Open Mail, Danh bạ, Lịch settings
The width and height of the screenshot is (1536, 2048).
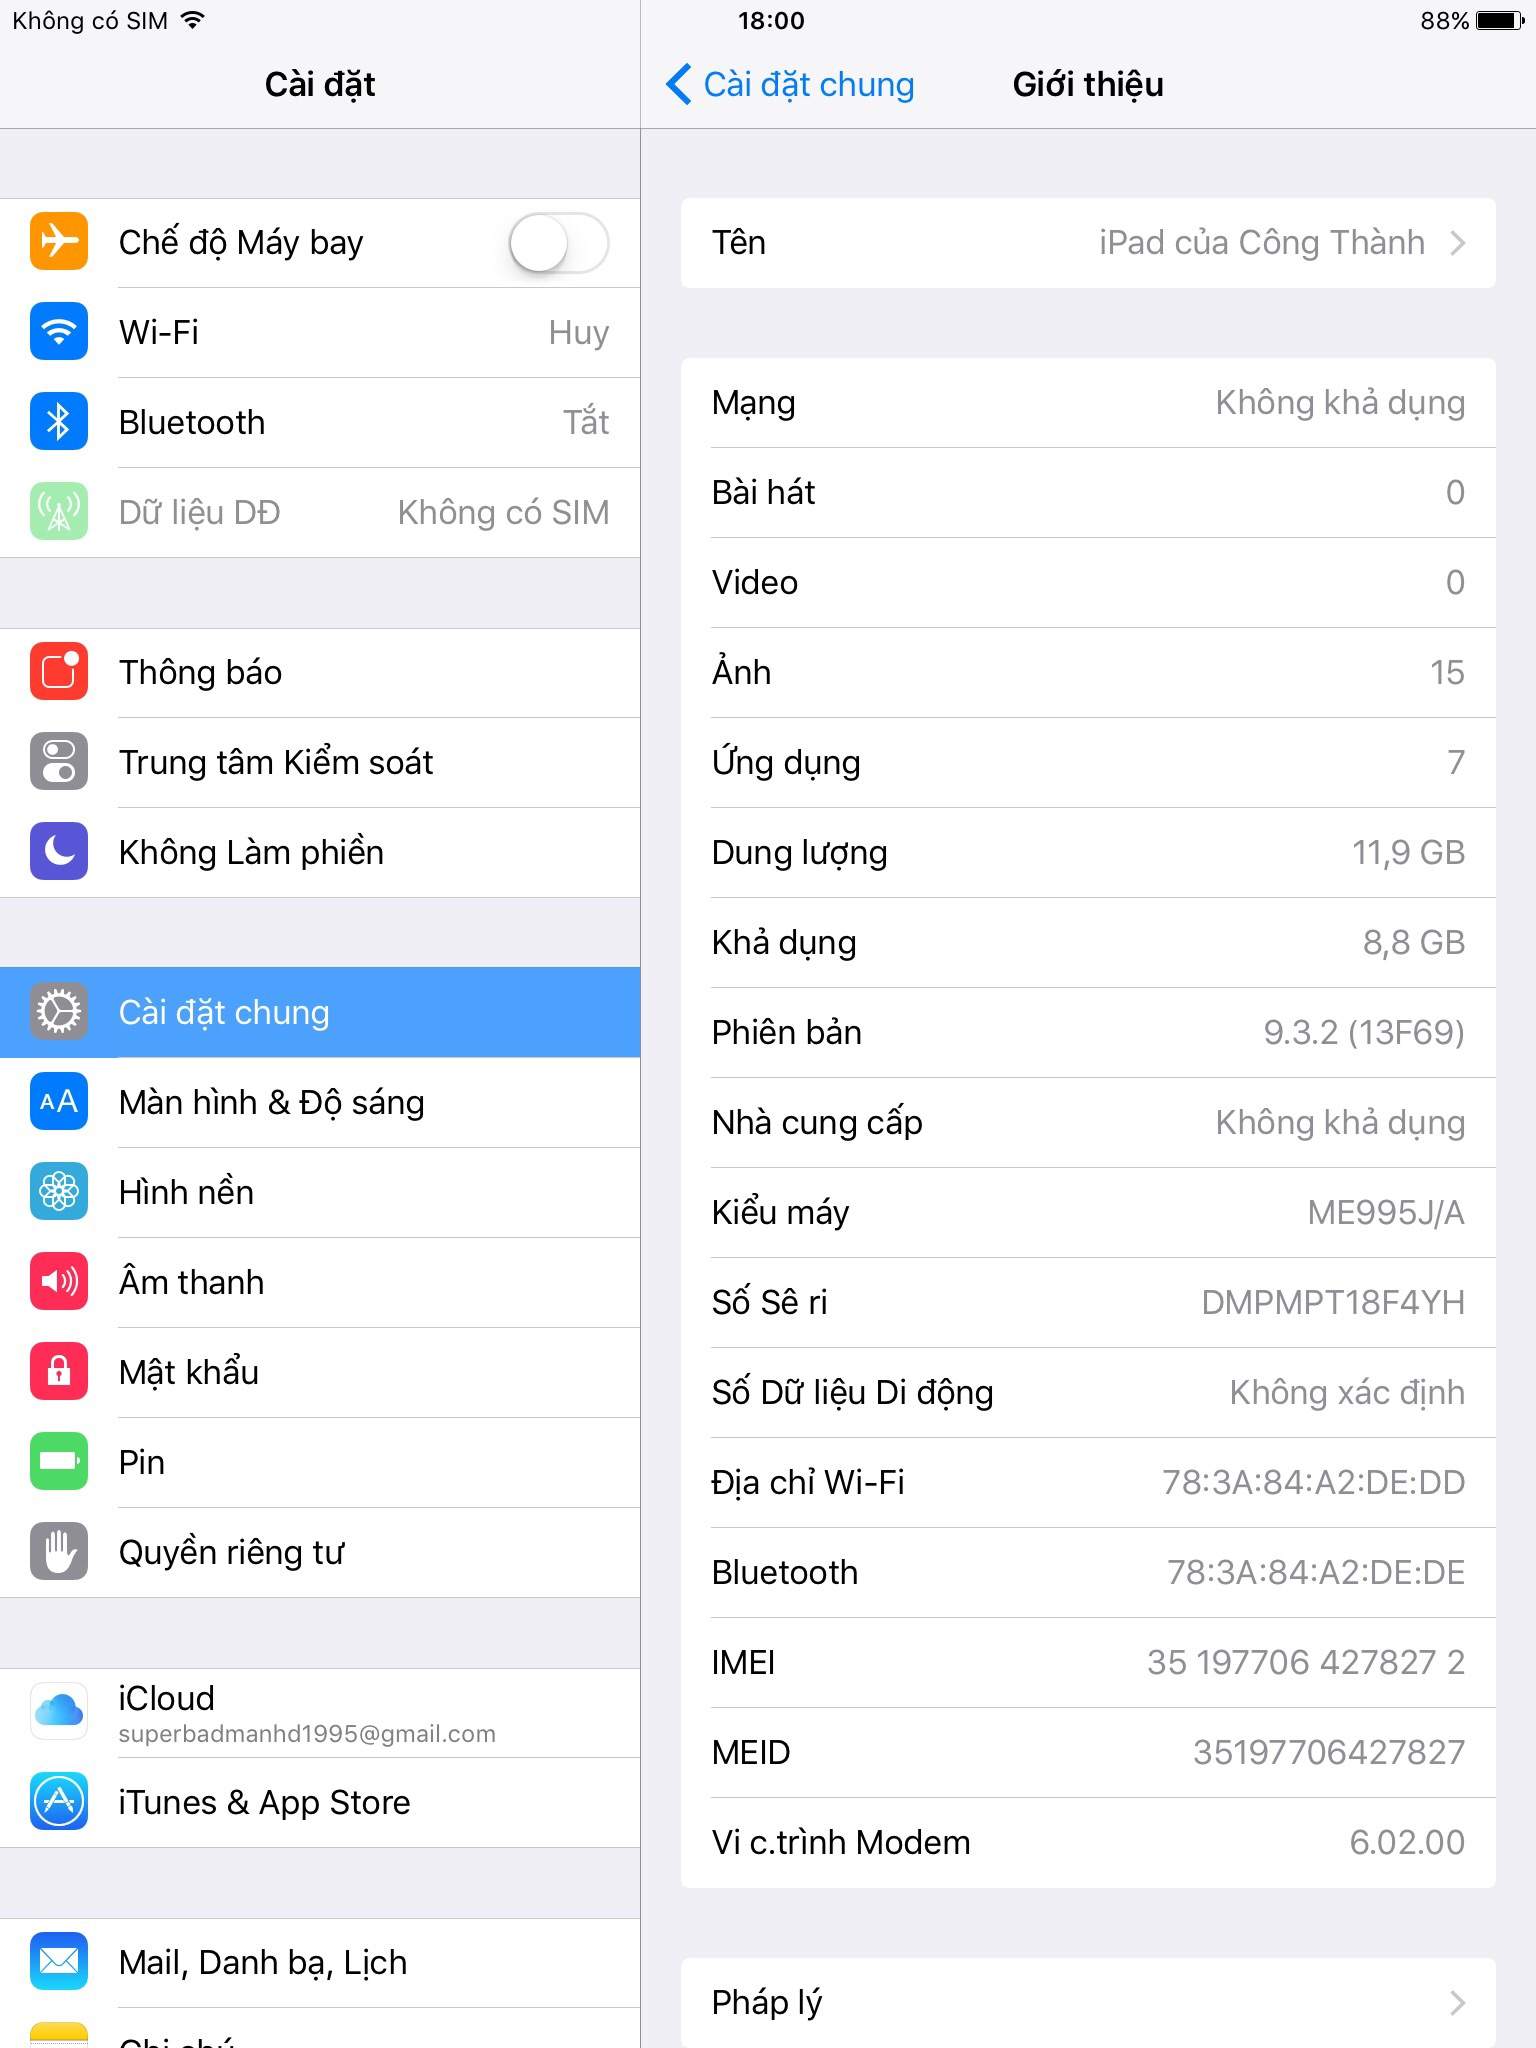(320, 1962)
